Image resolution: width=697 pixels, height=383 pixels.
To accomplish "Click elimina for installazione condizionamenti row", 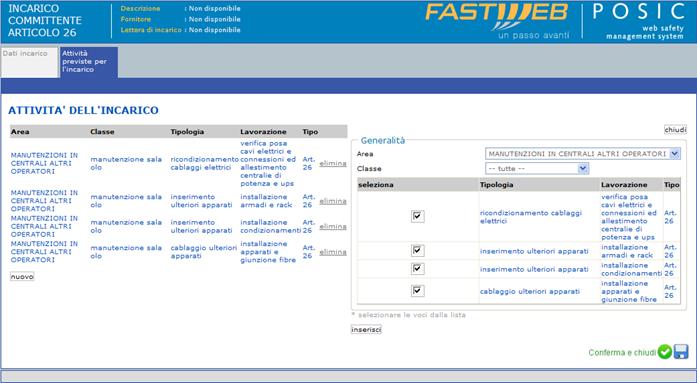I will [x=332, y=226].
